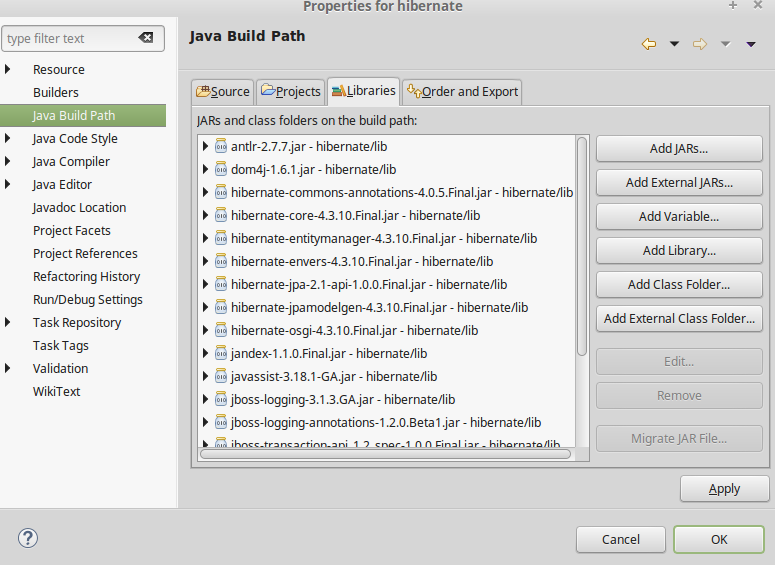Click the vertical scrollbar of the JAR list
The height and width of the screenshot is (565, 775).
(582, 245)
